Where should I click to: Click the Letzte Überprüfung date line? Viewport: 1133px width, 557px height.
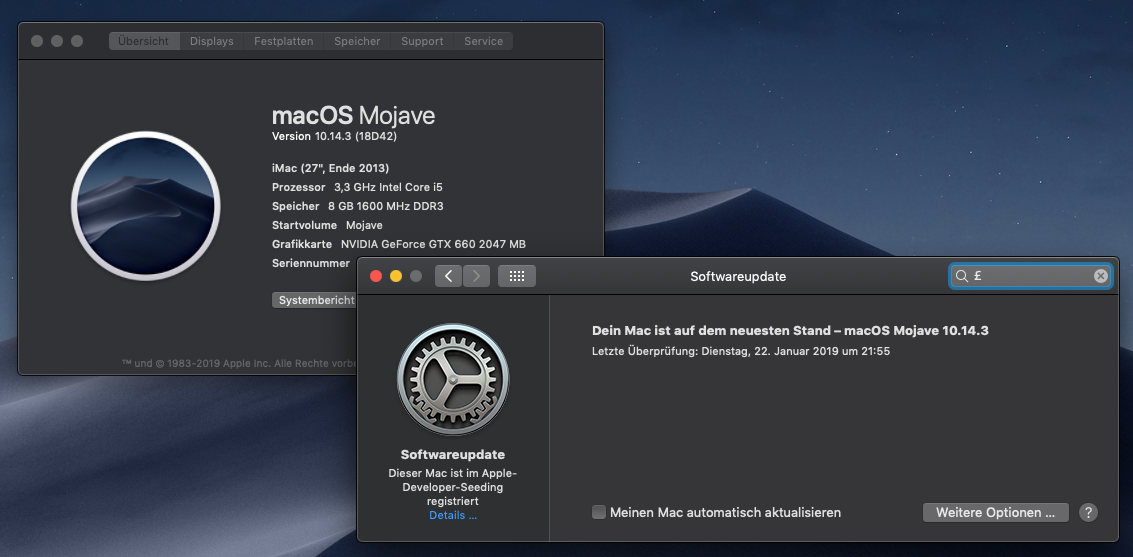click(741, 351)
